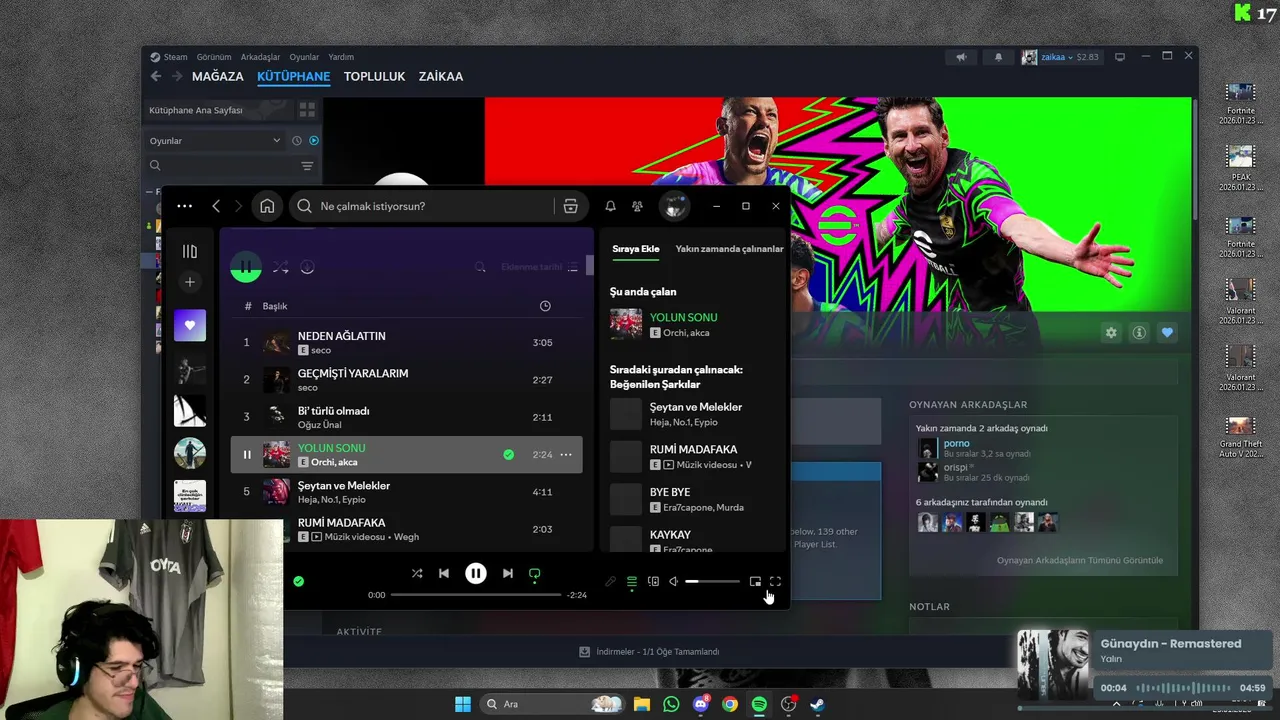Open Spotify home via the house icon
The height and width of the screenshot is (720, 1280).
(x=267, y=206)
